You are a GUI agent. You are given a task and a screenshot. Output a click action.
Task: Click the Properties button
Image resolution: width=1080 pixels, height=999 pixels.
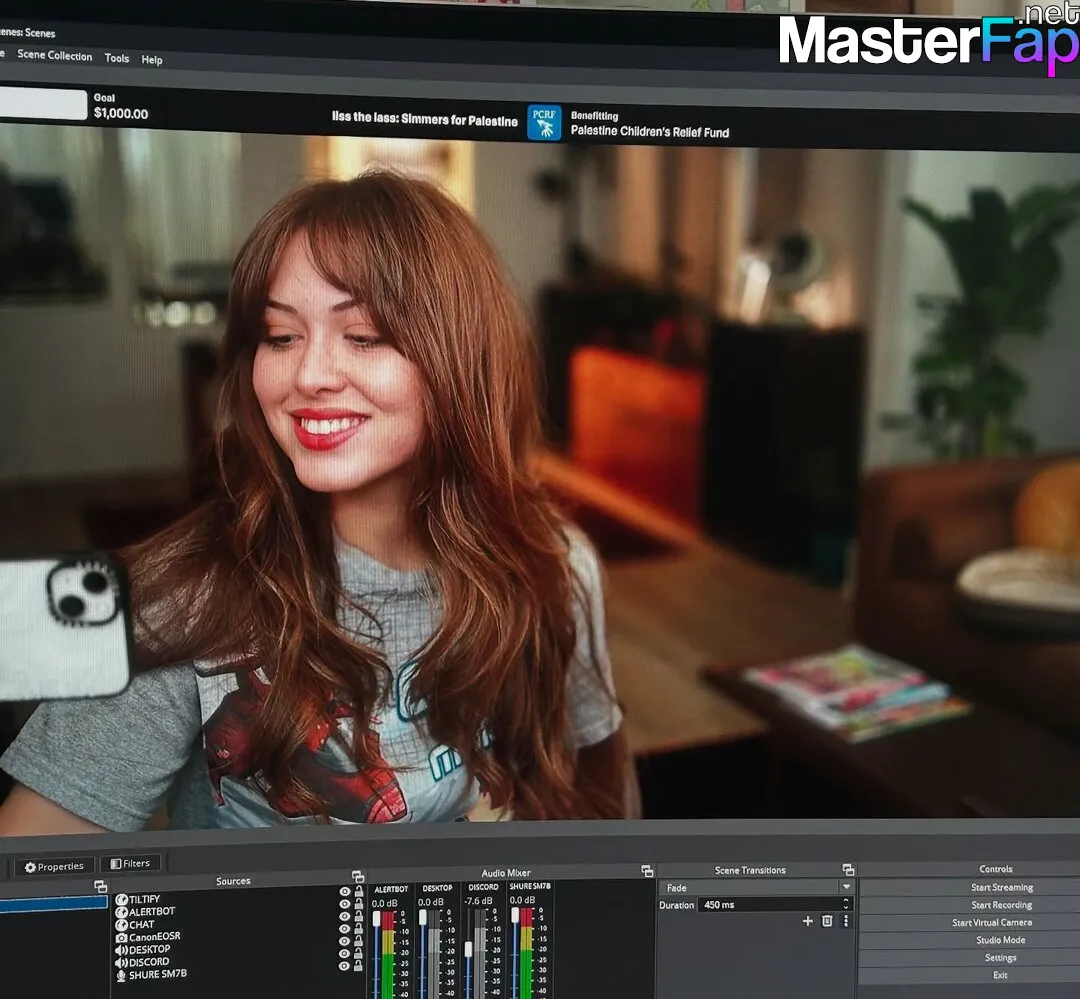pos(54,866)
